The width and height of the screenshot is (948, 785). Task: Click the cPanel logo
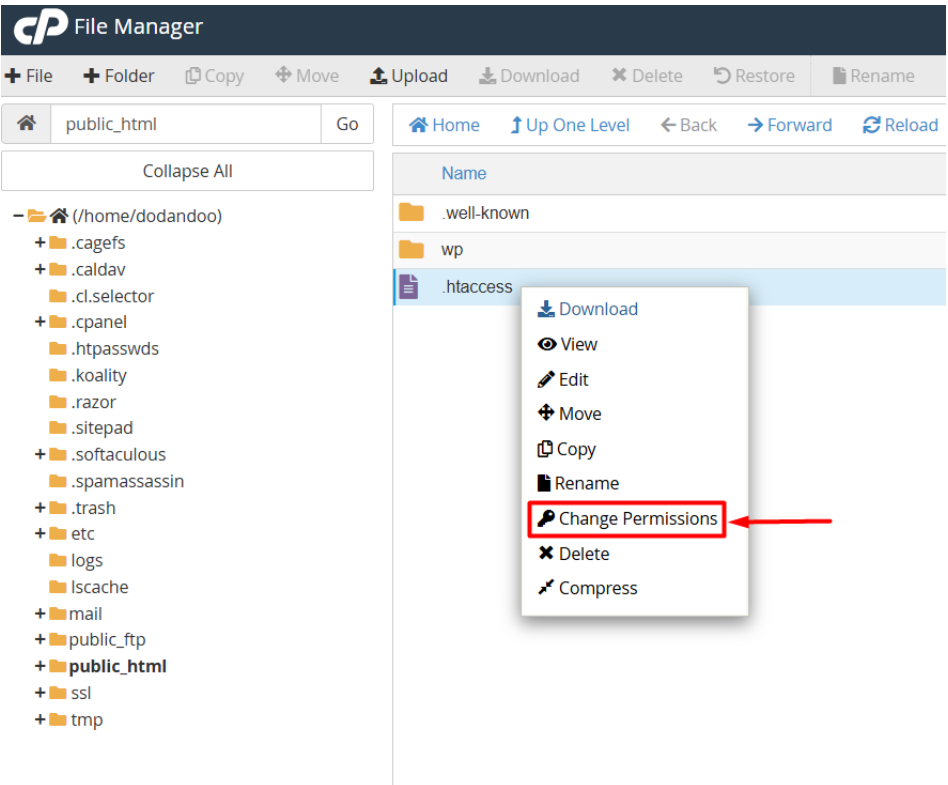(x=40, y=27)
